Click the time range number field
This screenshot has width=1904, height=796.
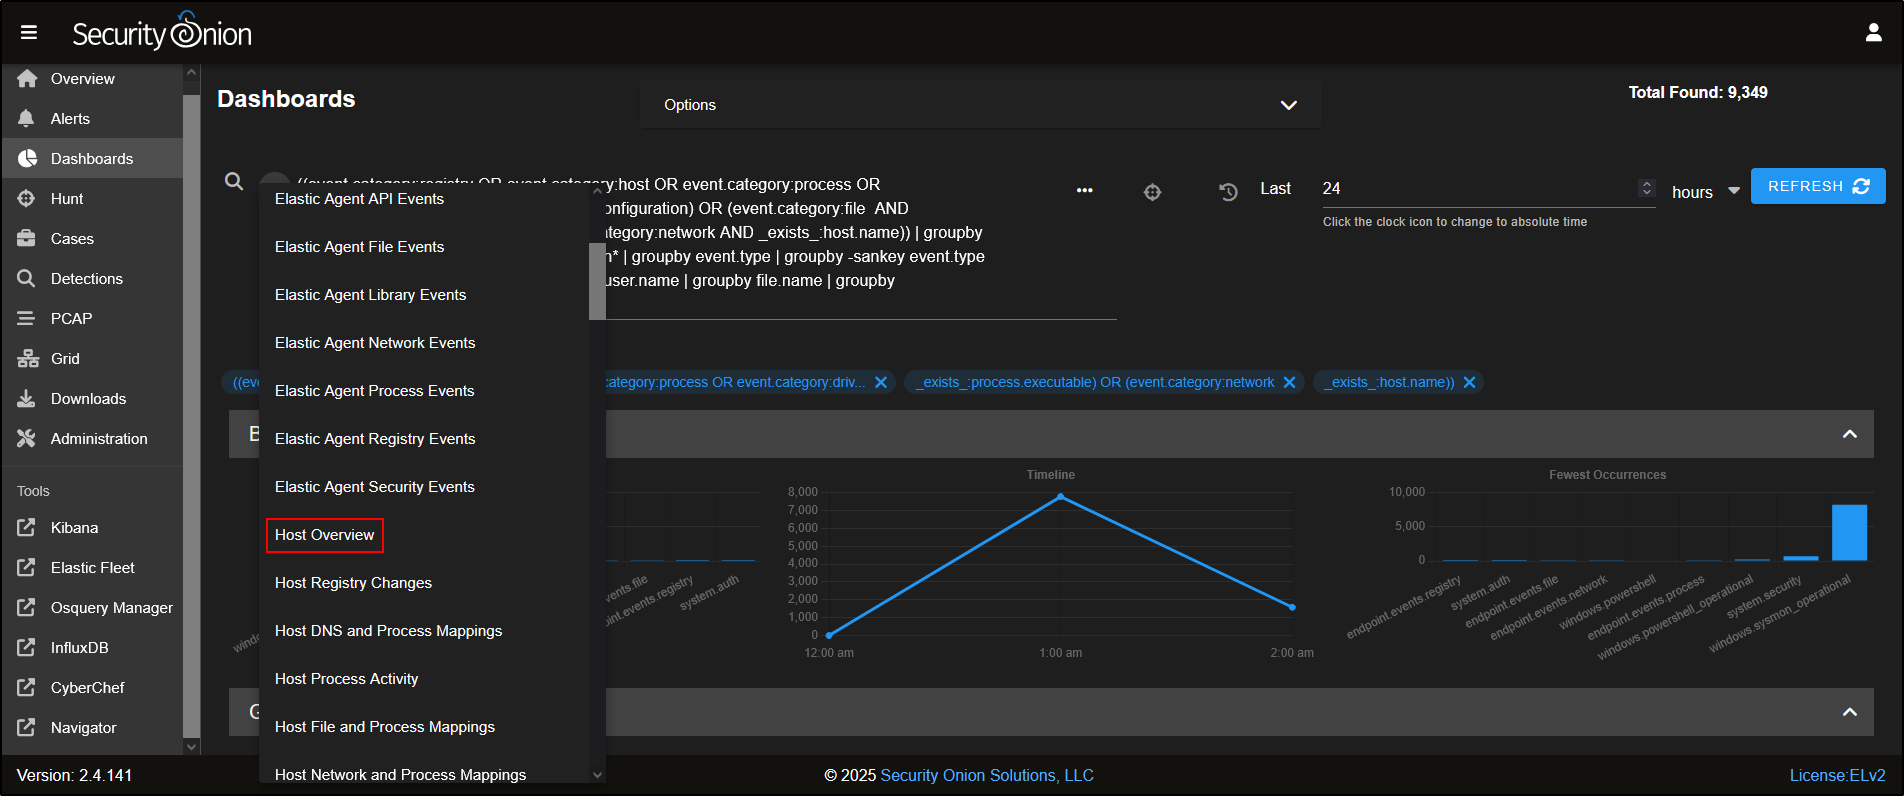(1476, 188)
